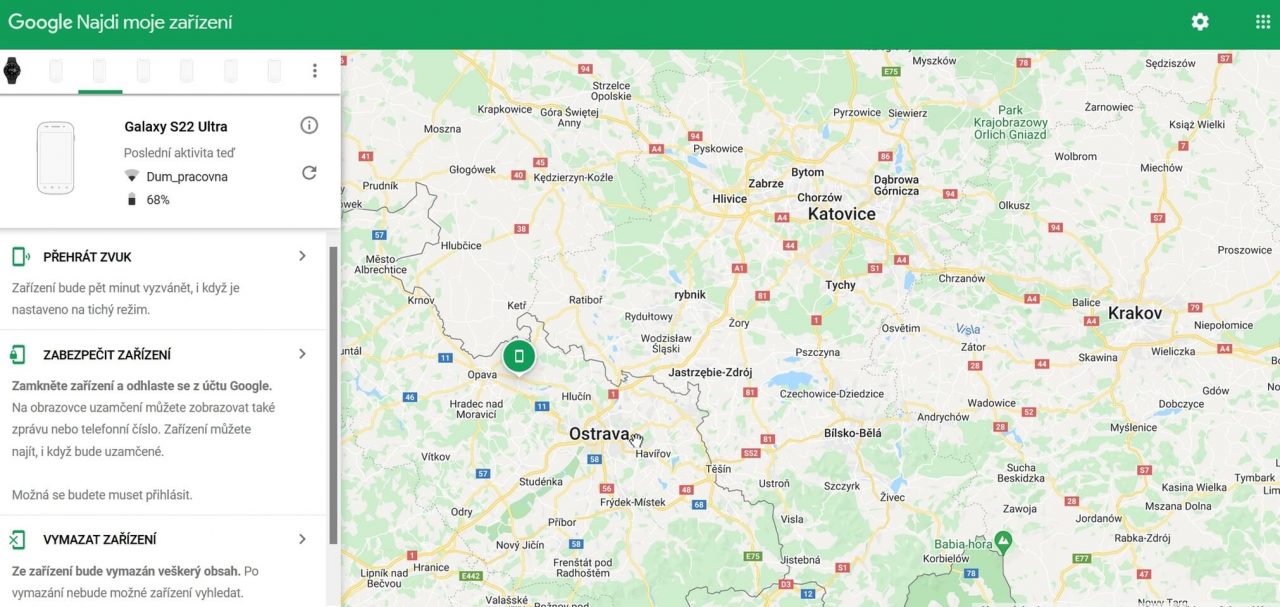Viewport: 1280px width, 607px height.
Task: Click the VYMAZAT ZAŘÍZENÍ erase icon
Action: (x=17, y=540)
